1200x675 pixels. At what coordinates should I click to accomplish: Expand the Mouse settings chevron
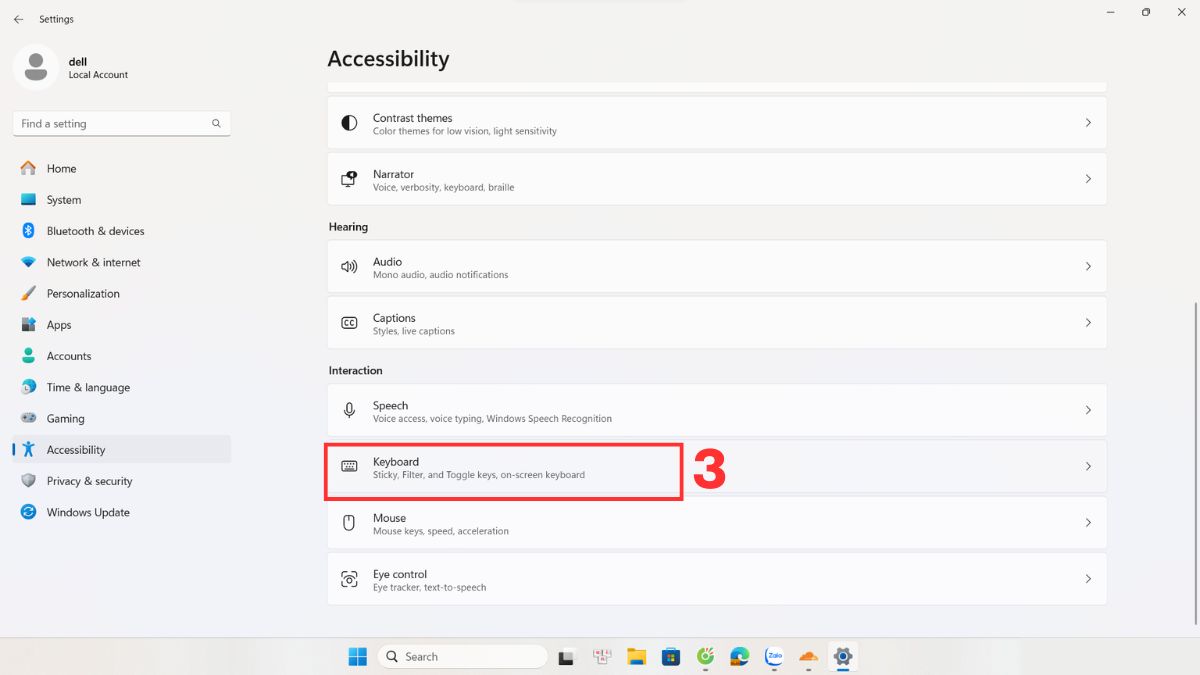1088,523
